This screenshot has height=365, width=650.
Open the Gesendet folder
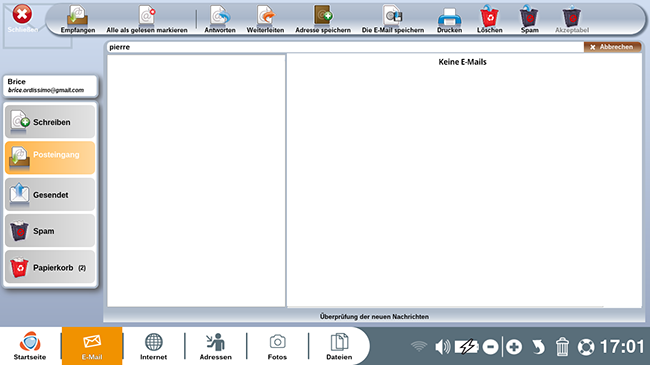(50, 195)
